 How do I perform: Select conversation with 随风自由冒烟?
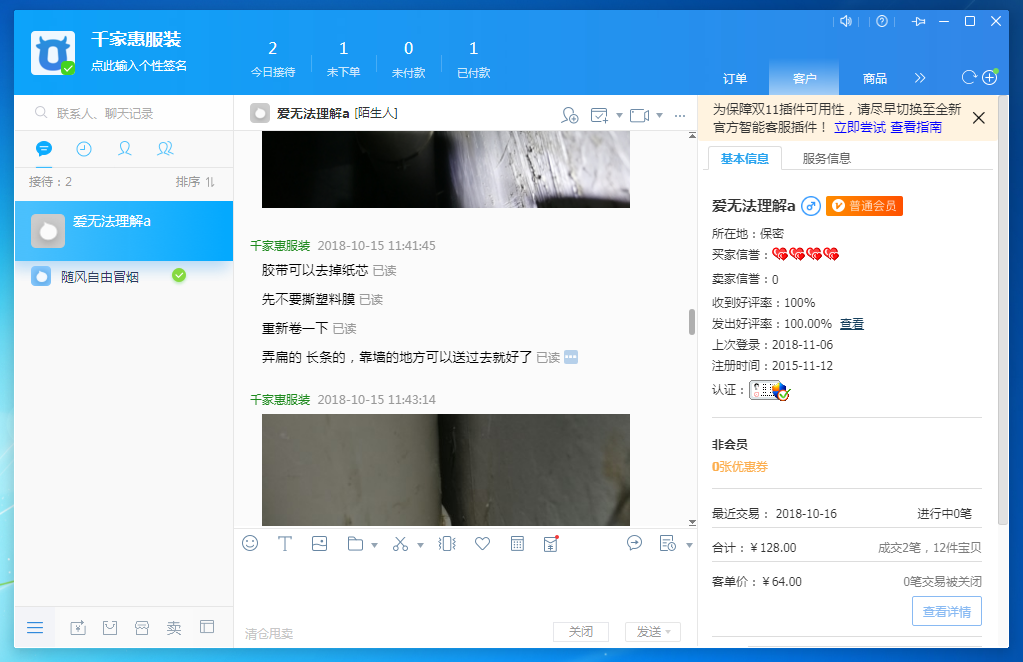124,277
